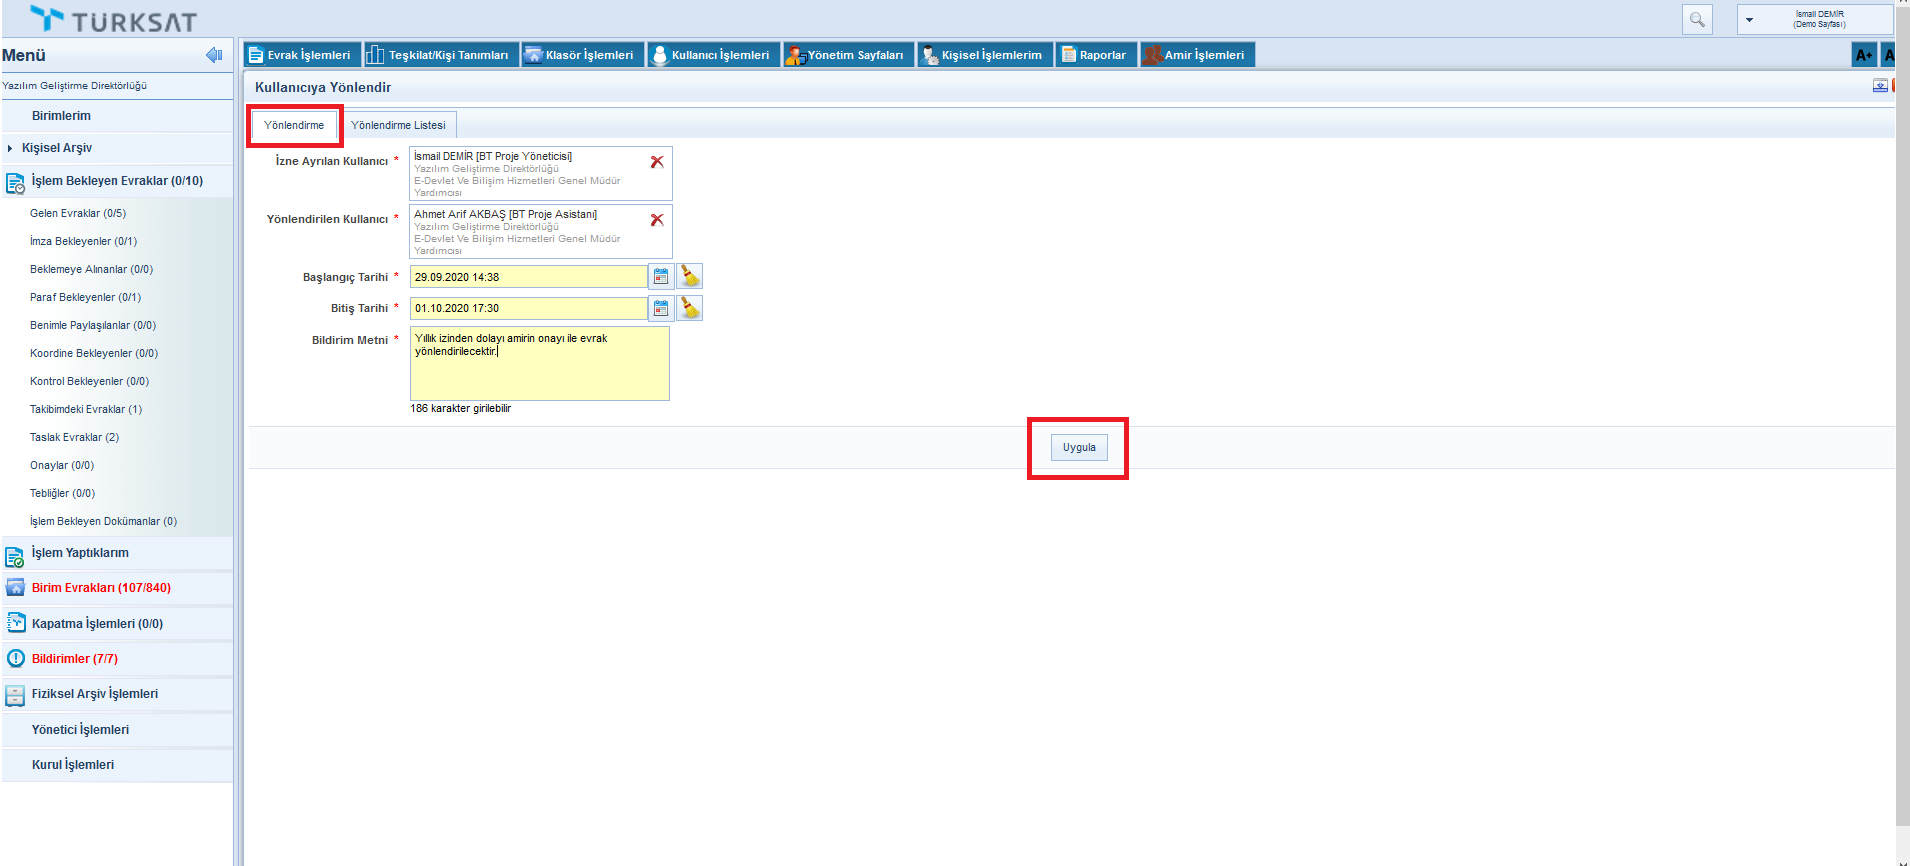1910x866 pixels.
Task: Open Gelen Evraklar (0/5) link
Action: coord(78,213)
